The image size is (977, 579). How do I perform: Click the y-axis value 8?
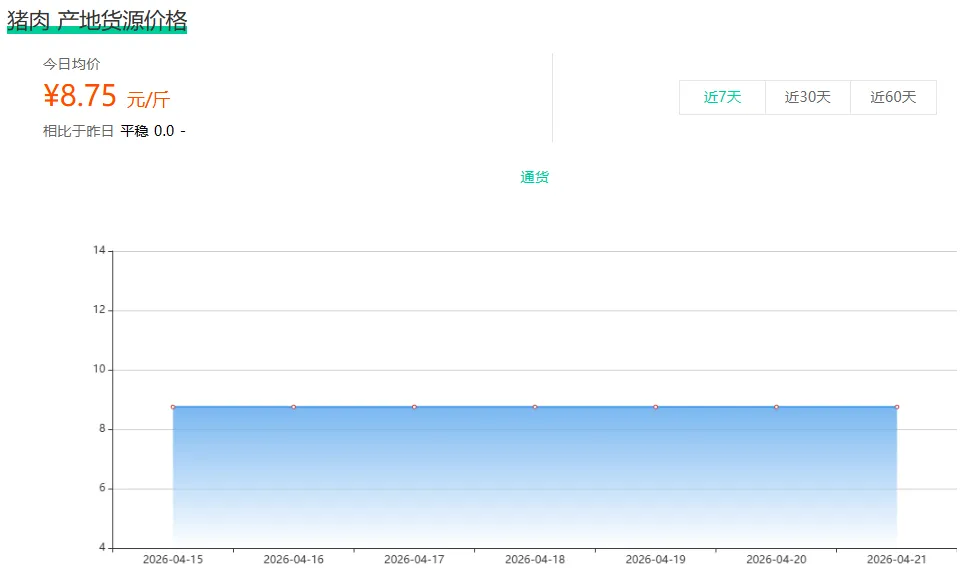[x=102, y=429]
